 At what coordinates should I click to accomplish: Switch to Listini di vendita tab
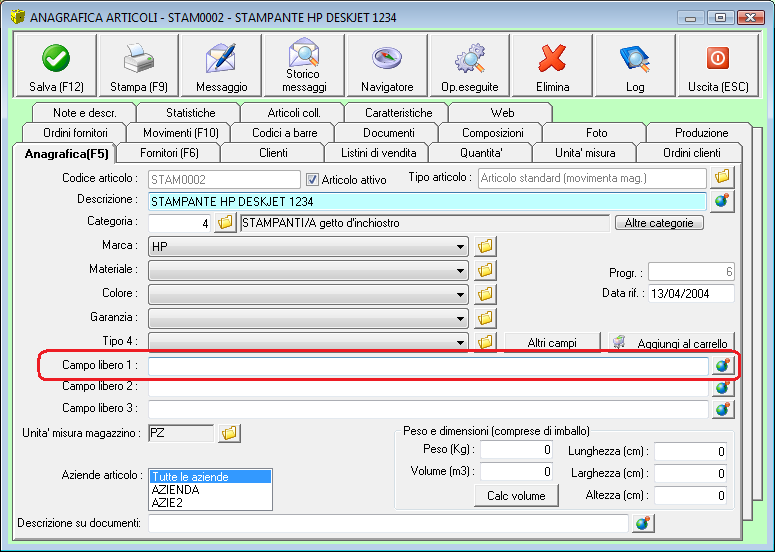click(x=378, y=153)
